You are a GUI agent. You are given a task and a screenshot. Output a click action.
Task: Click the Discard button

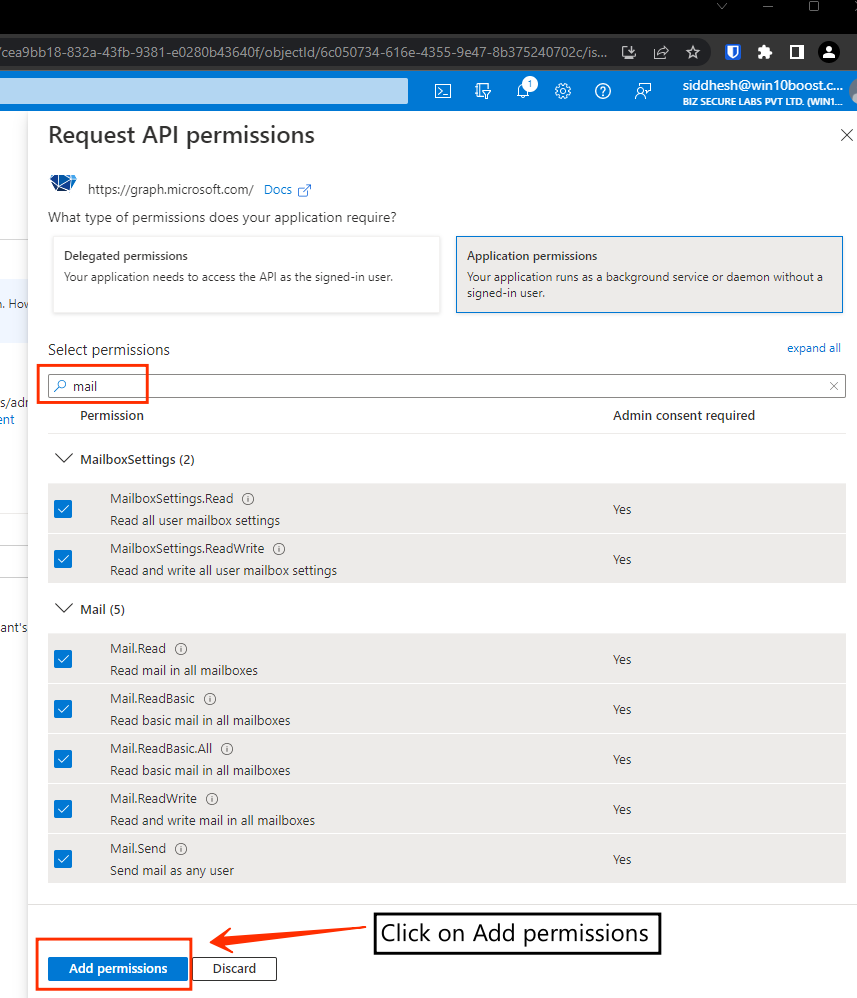pos(234,968)
